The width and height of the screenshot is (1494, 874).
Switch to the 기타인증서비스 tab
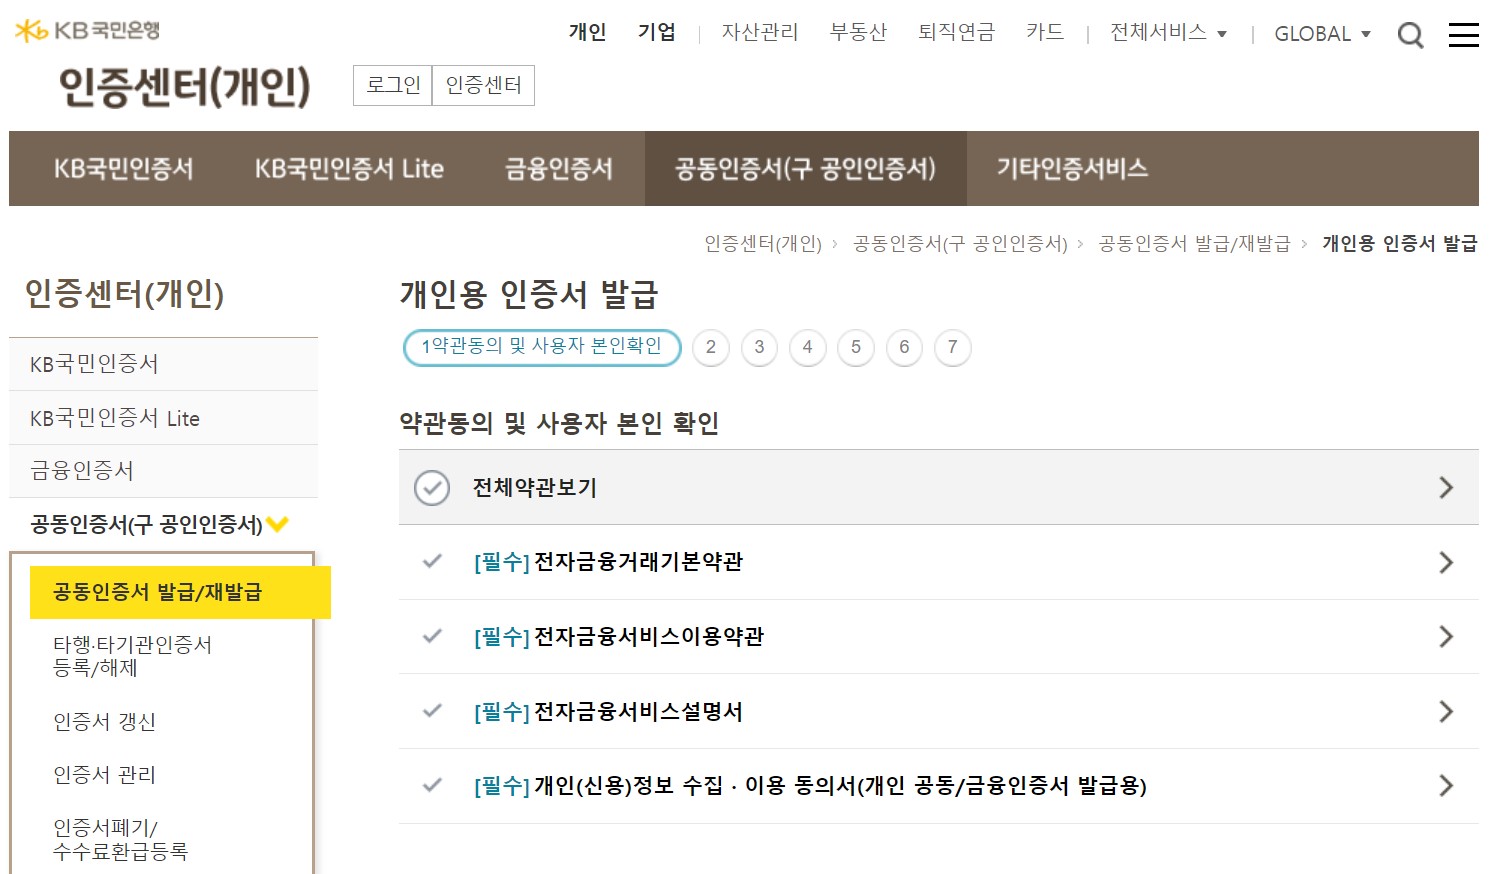(1073, 168)
